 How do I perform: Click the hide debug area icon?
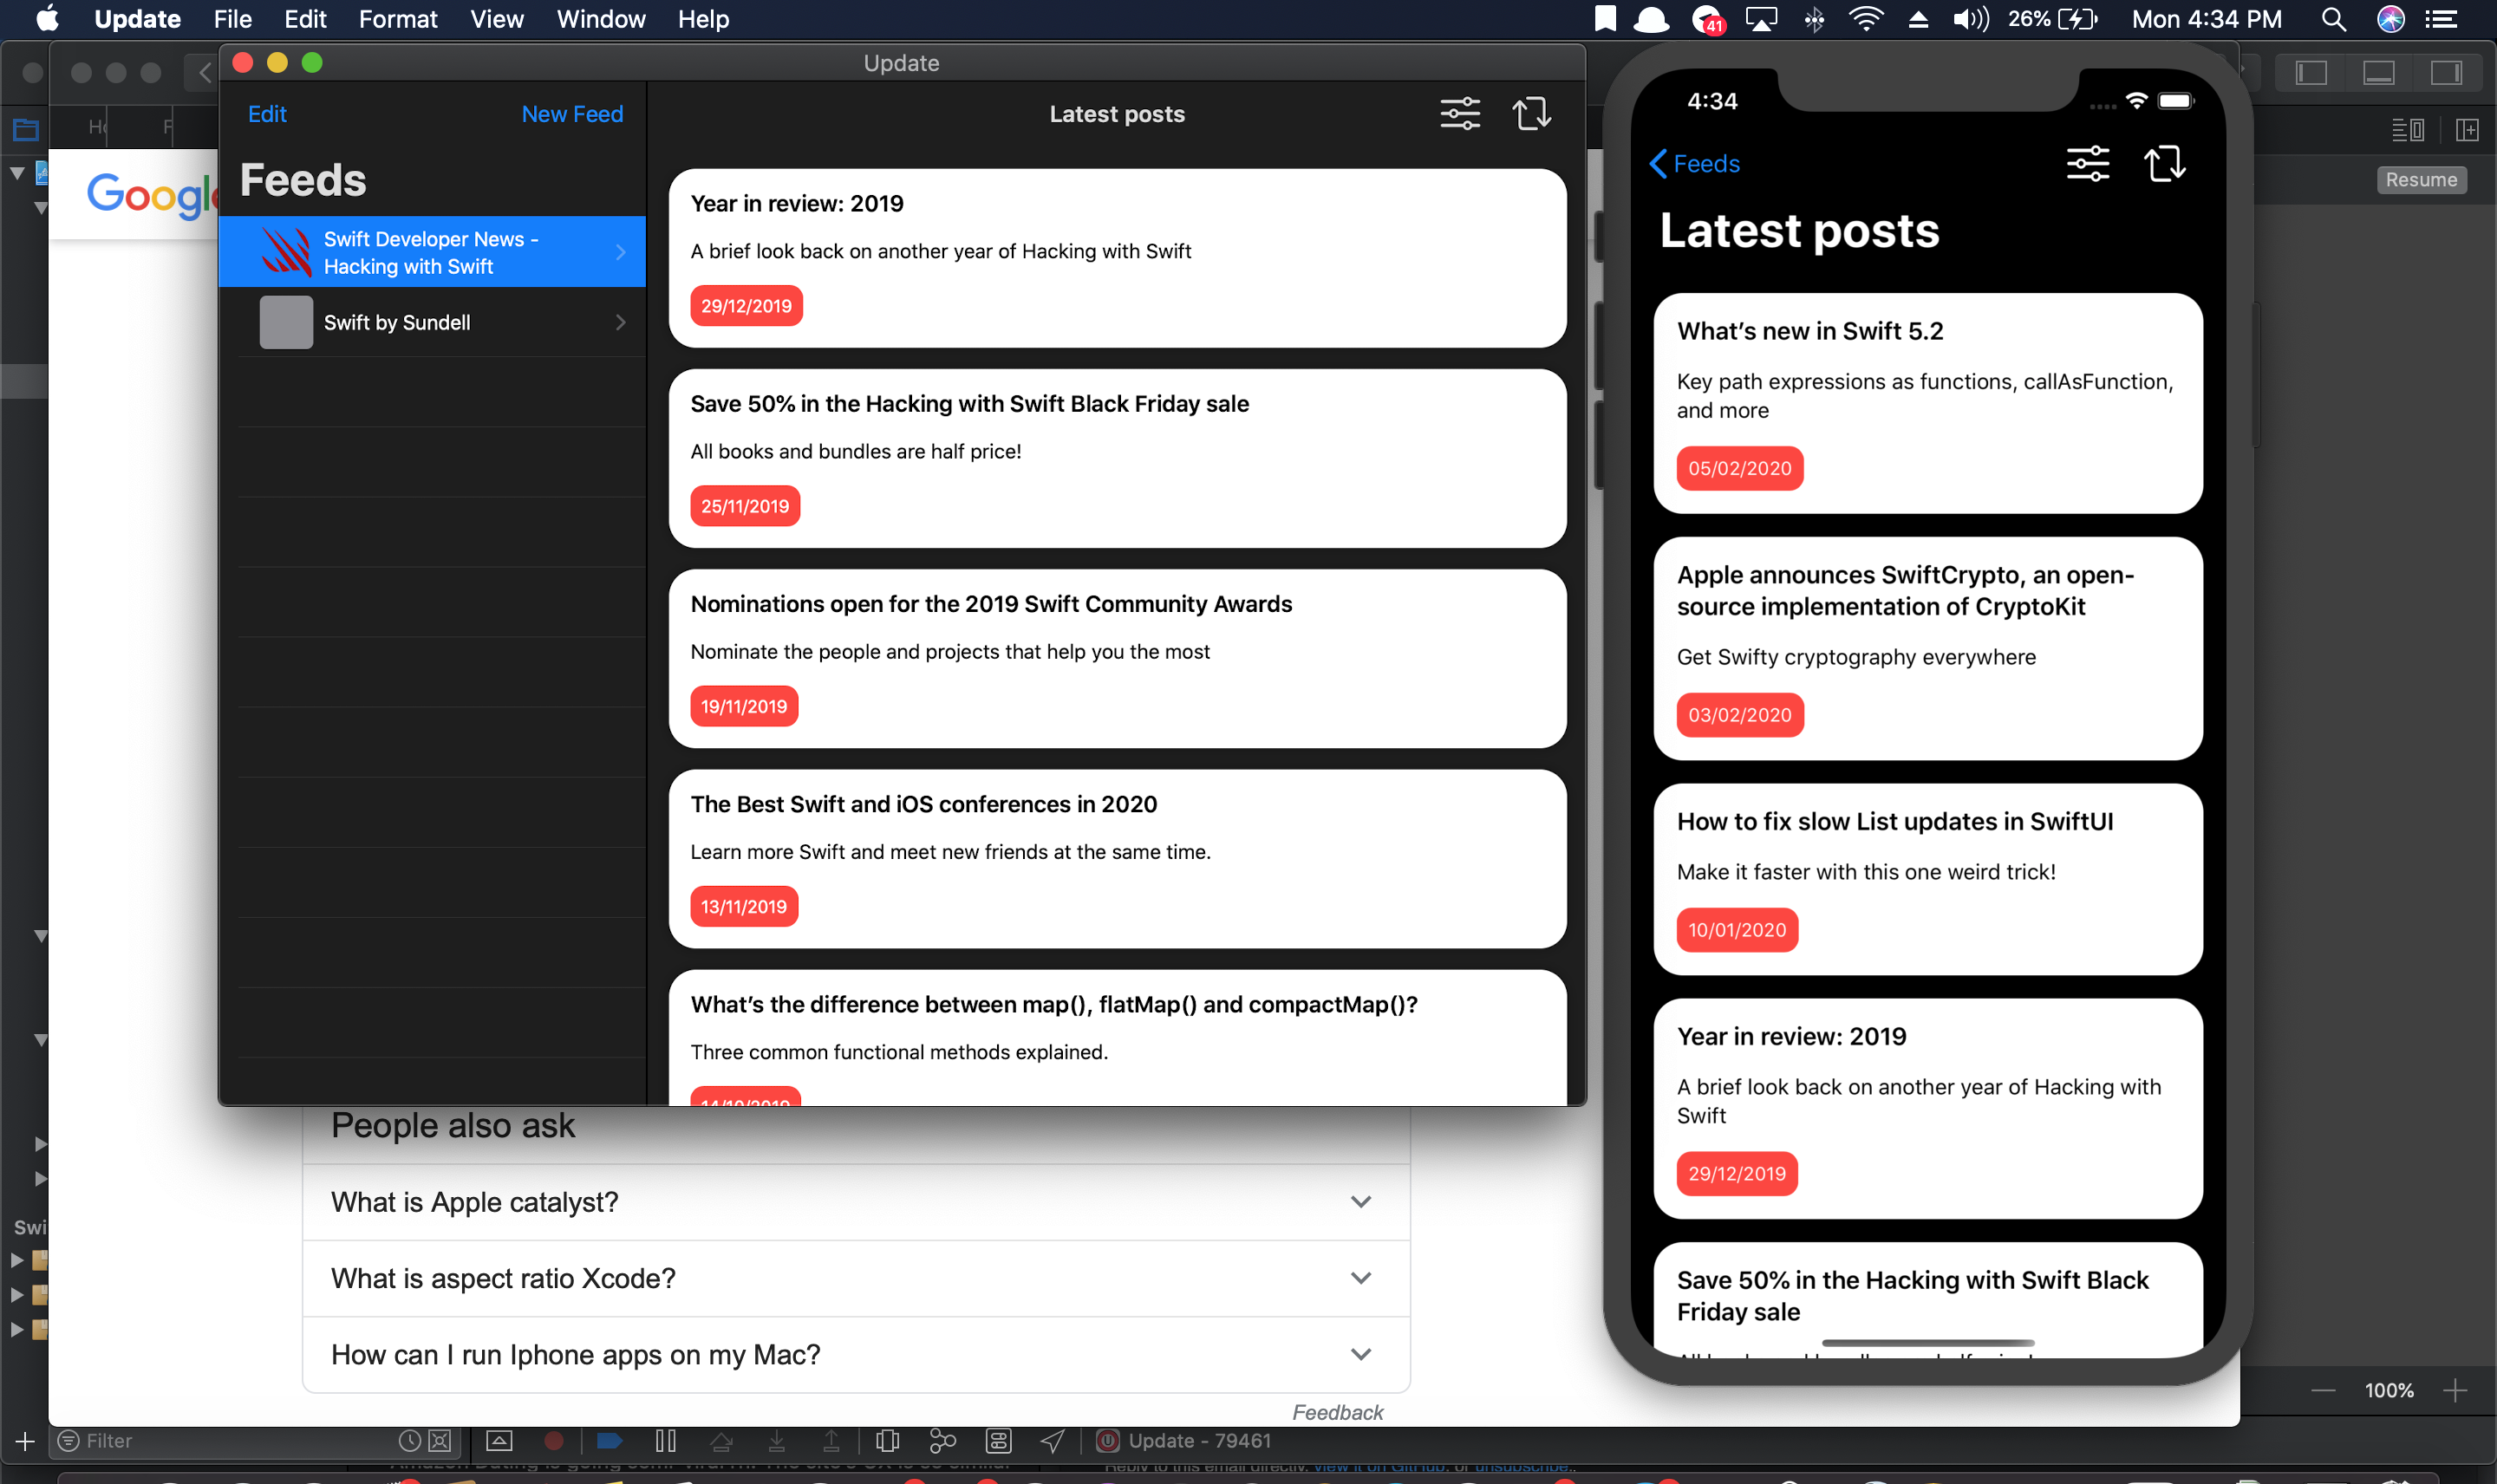click(x=499, y=1440)
